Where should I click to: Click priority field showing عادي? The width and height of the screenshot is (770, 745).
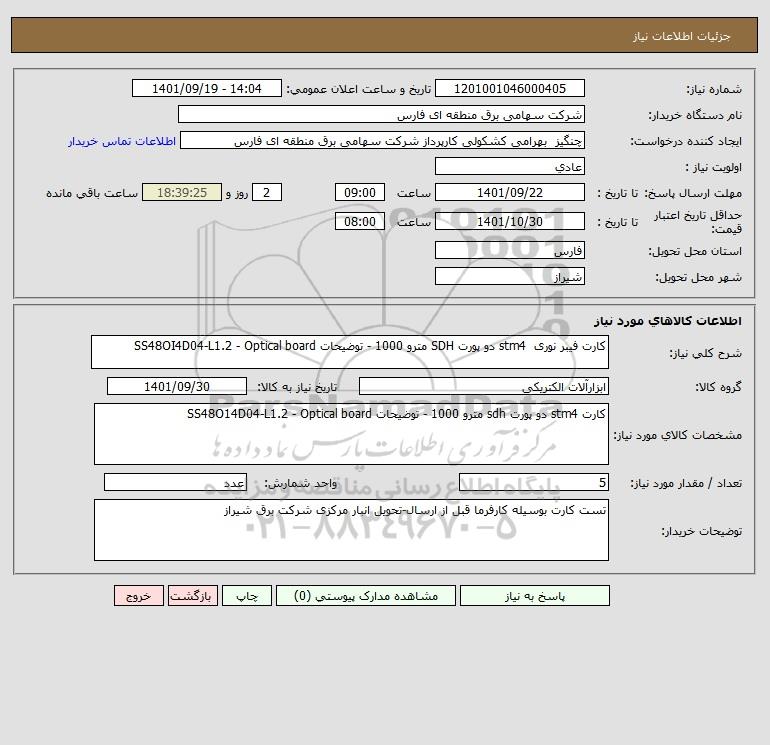pyautogui.click(x=510, y=166)
